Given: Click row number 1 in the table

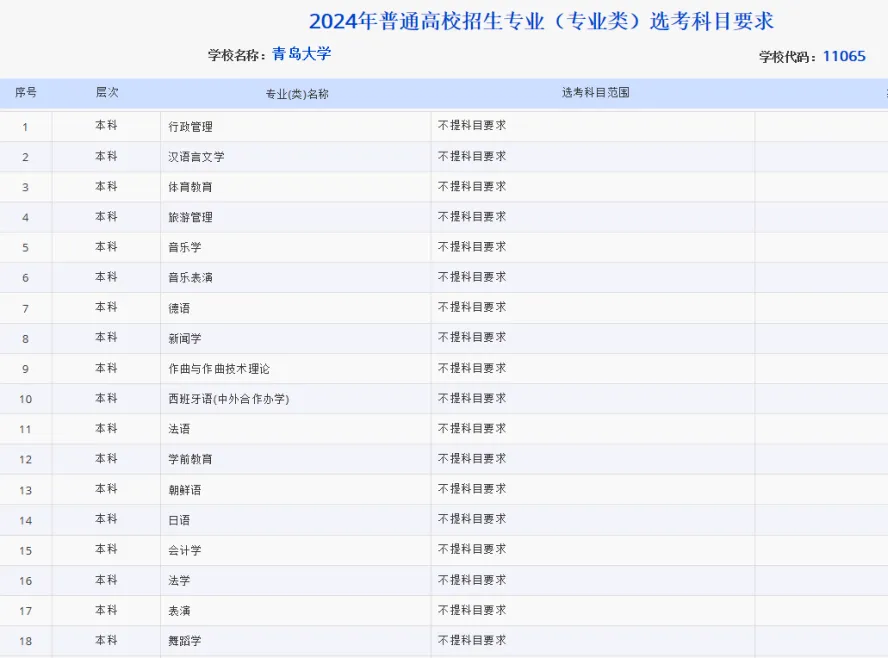Looking at the screenshot, I should (x=25, y=127).
